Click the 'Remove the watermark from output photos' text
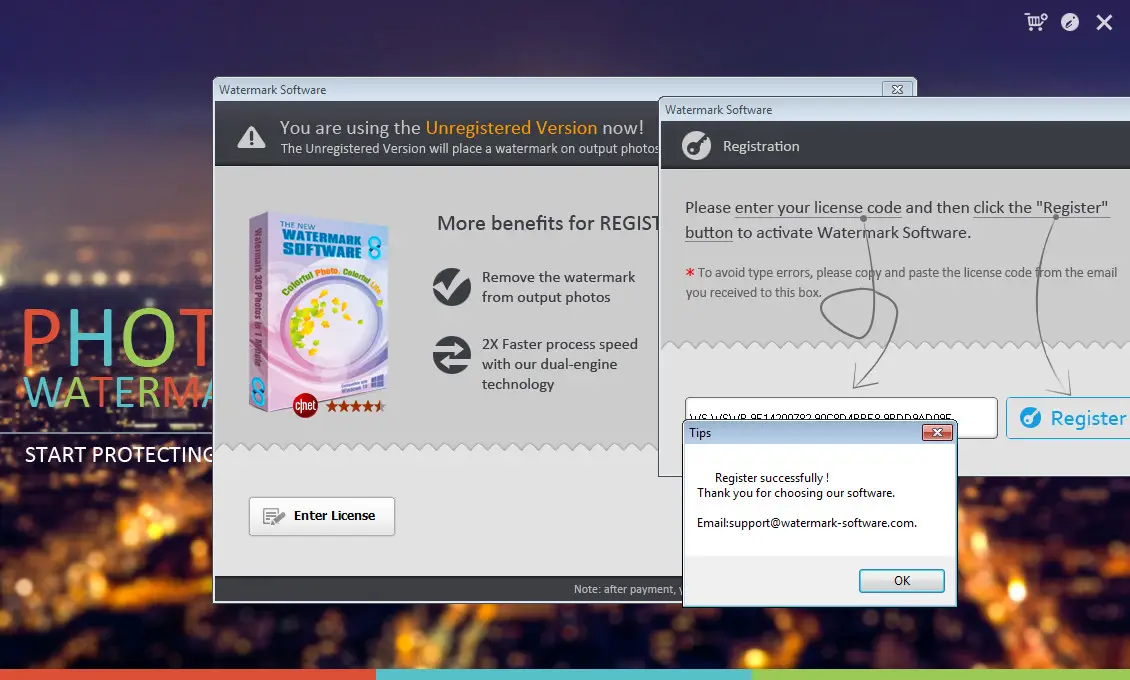 559,287
